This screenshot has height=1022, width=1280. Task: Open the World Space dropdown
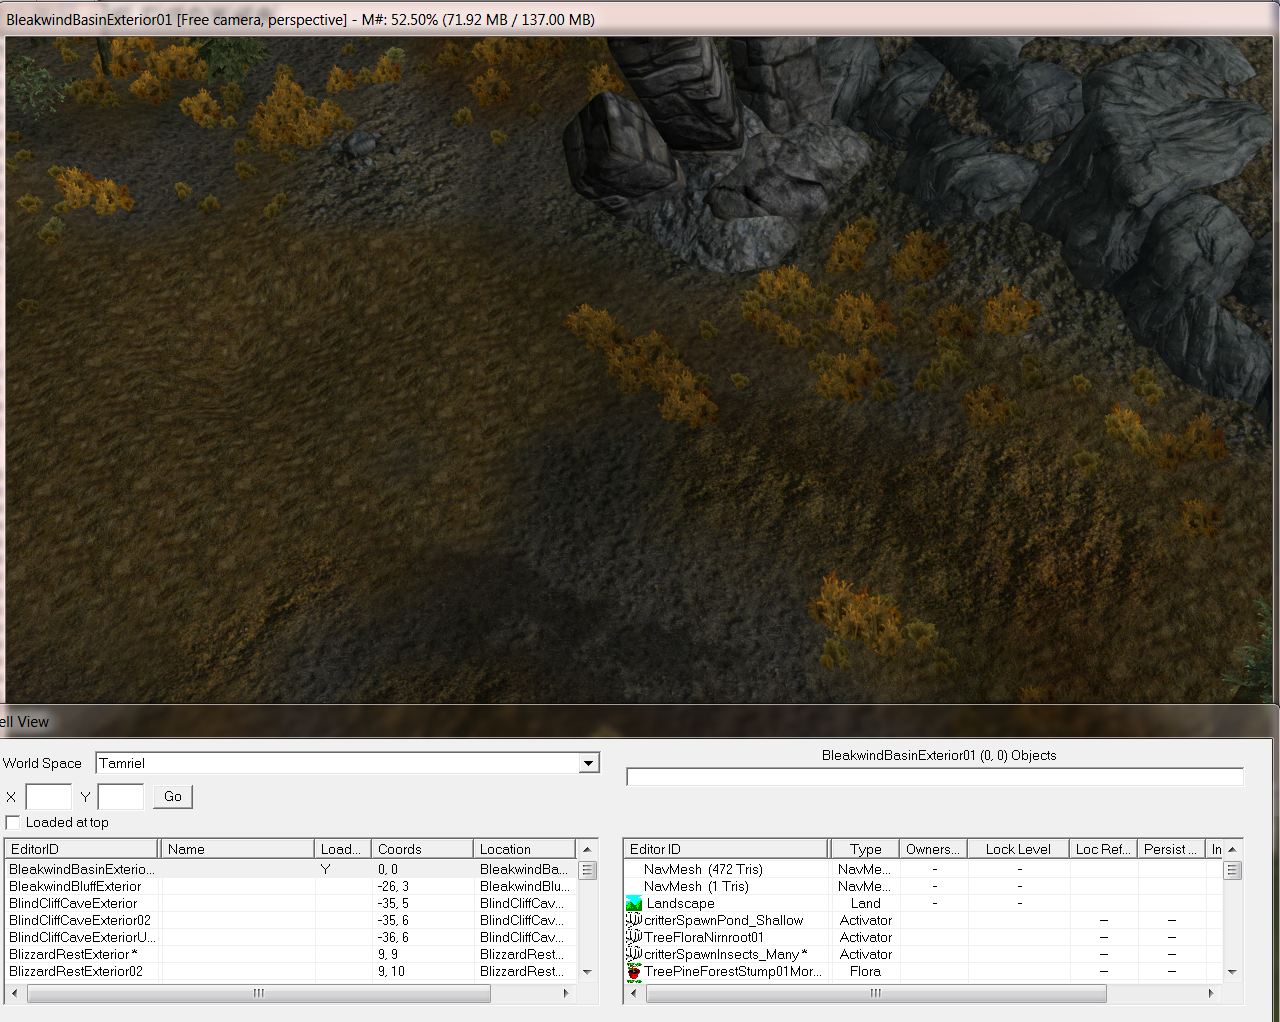[x=588, y=763]
